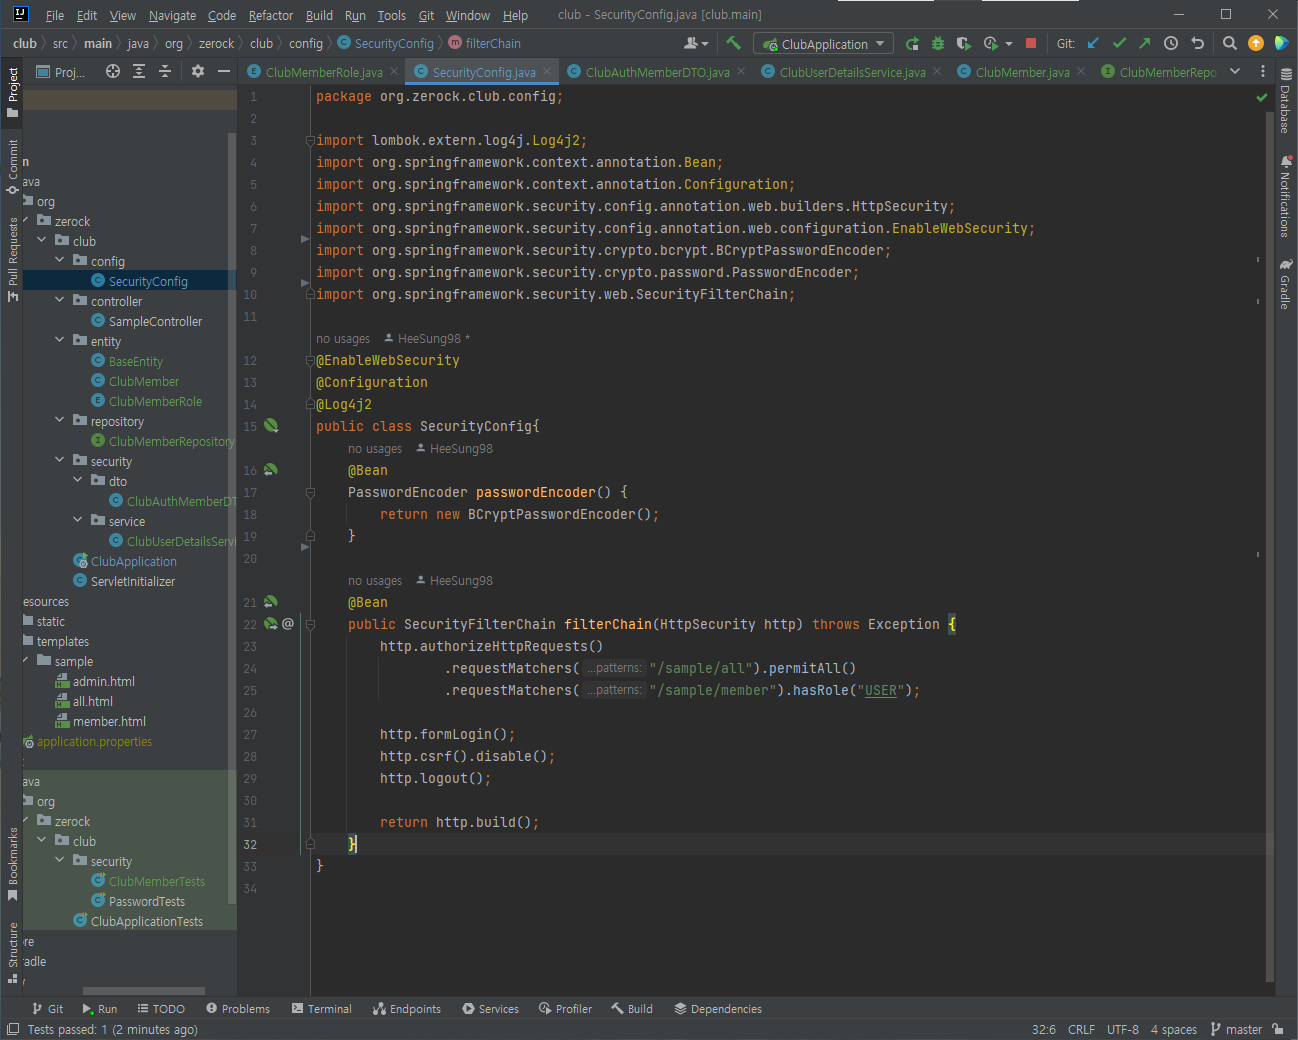1298x1040 pixels.
Task: Open the Services tool window
Action: [x=490, y=1009]
